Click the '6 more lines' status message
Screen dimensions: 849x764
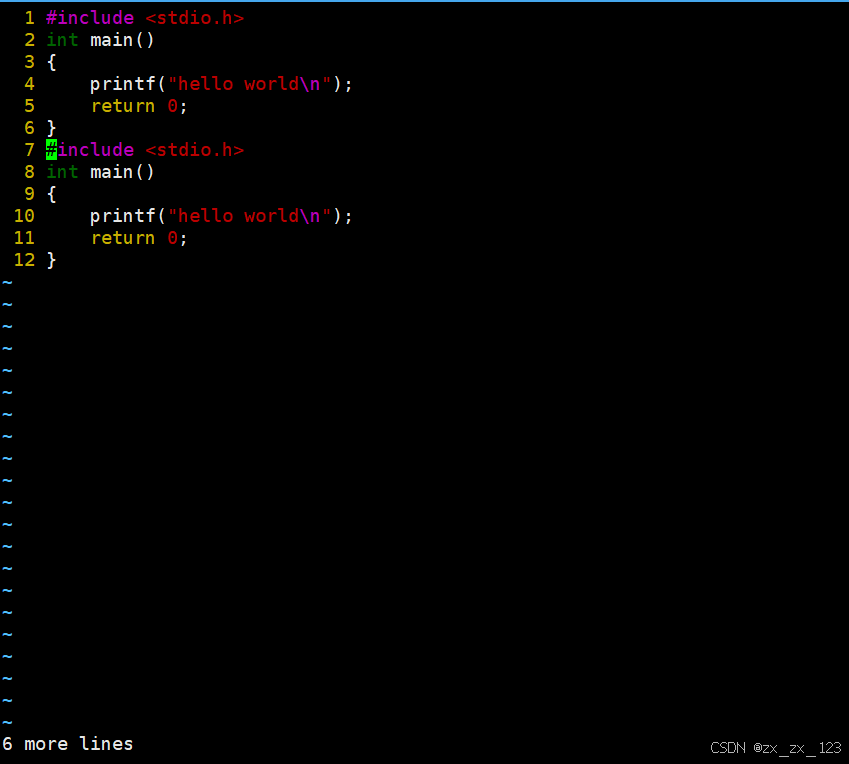click(68, 744)
